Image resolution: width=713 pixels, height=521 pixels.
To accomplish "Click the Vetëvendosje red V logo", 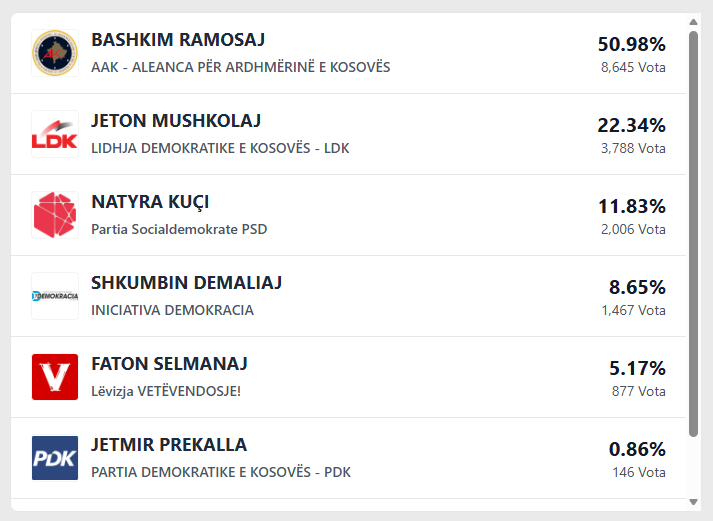I will pos(55,377).
